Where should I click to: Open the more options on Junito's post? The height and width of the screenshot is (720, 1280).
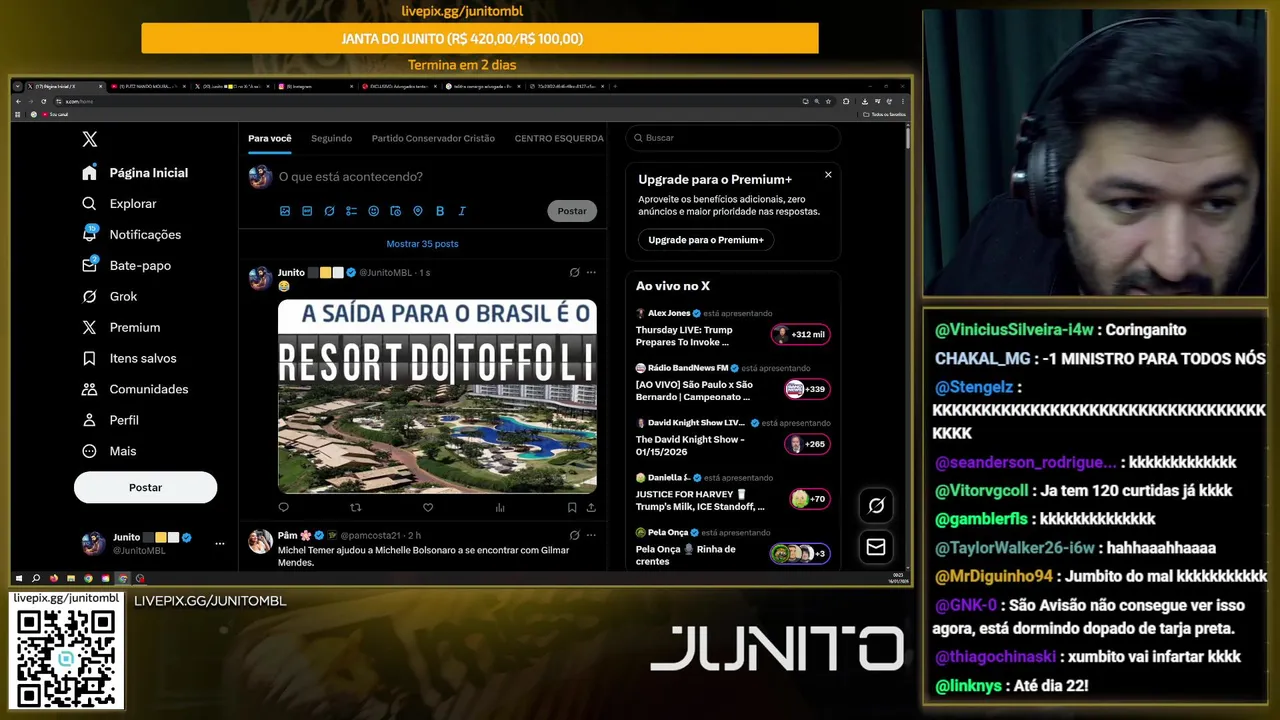click(x=591, y=272)
